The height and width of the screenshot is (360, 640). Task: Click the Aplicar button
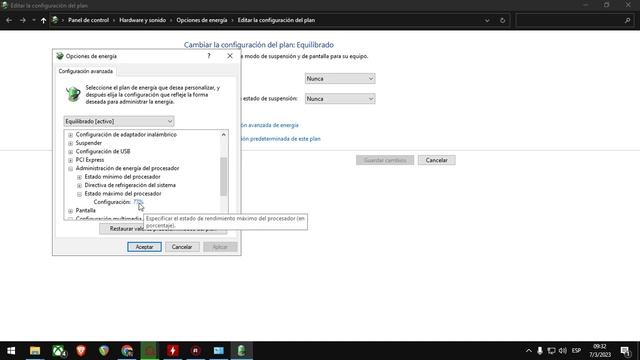point(220,247)
